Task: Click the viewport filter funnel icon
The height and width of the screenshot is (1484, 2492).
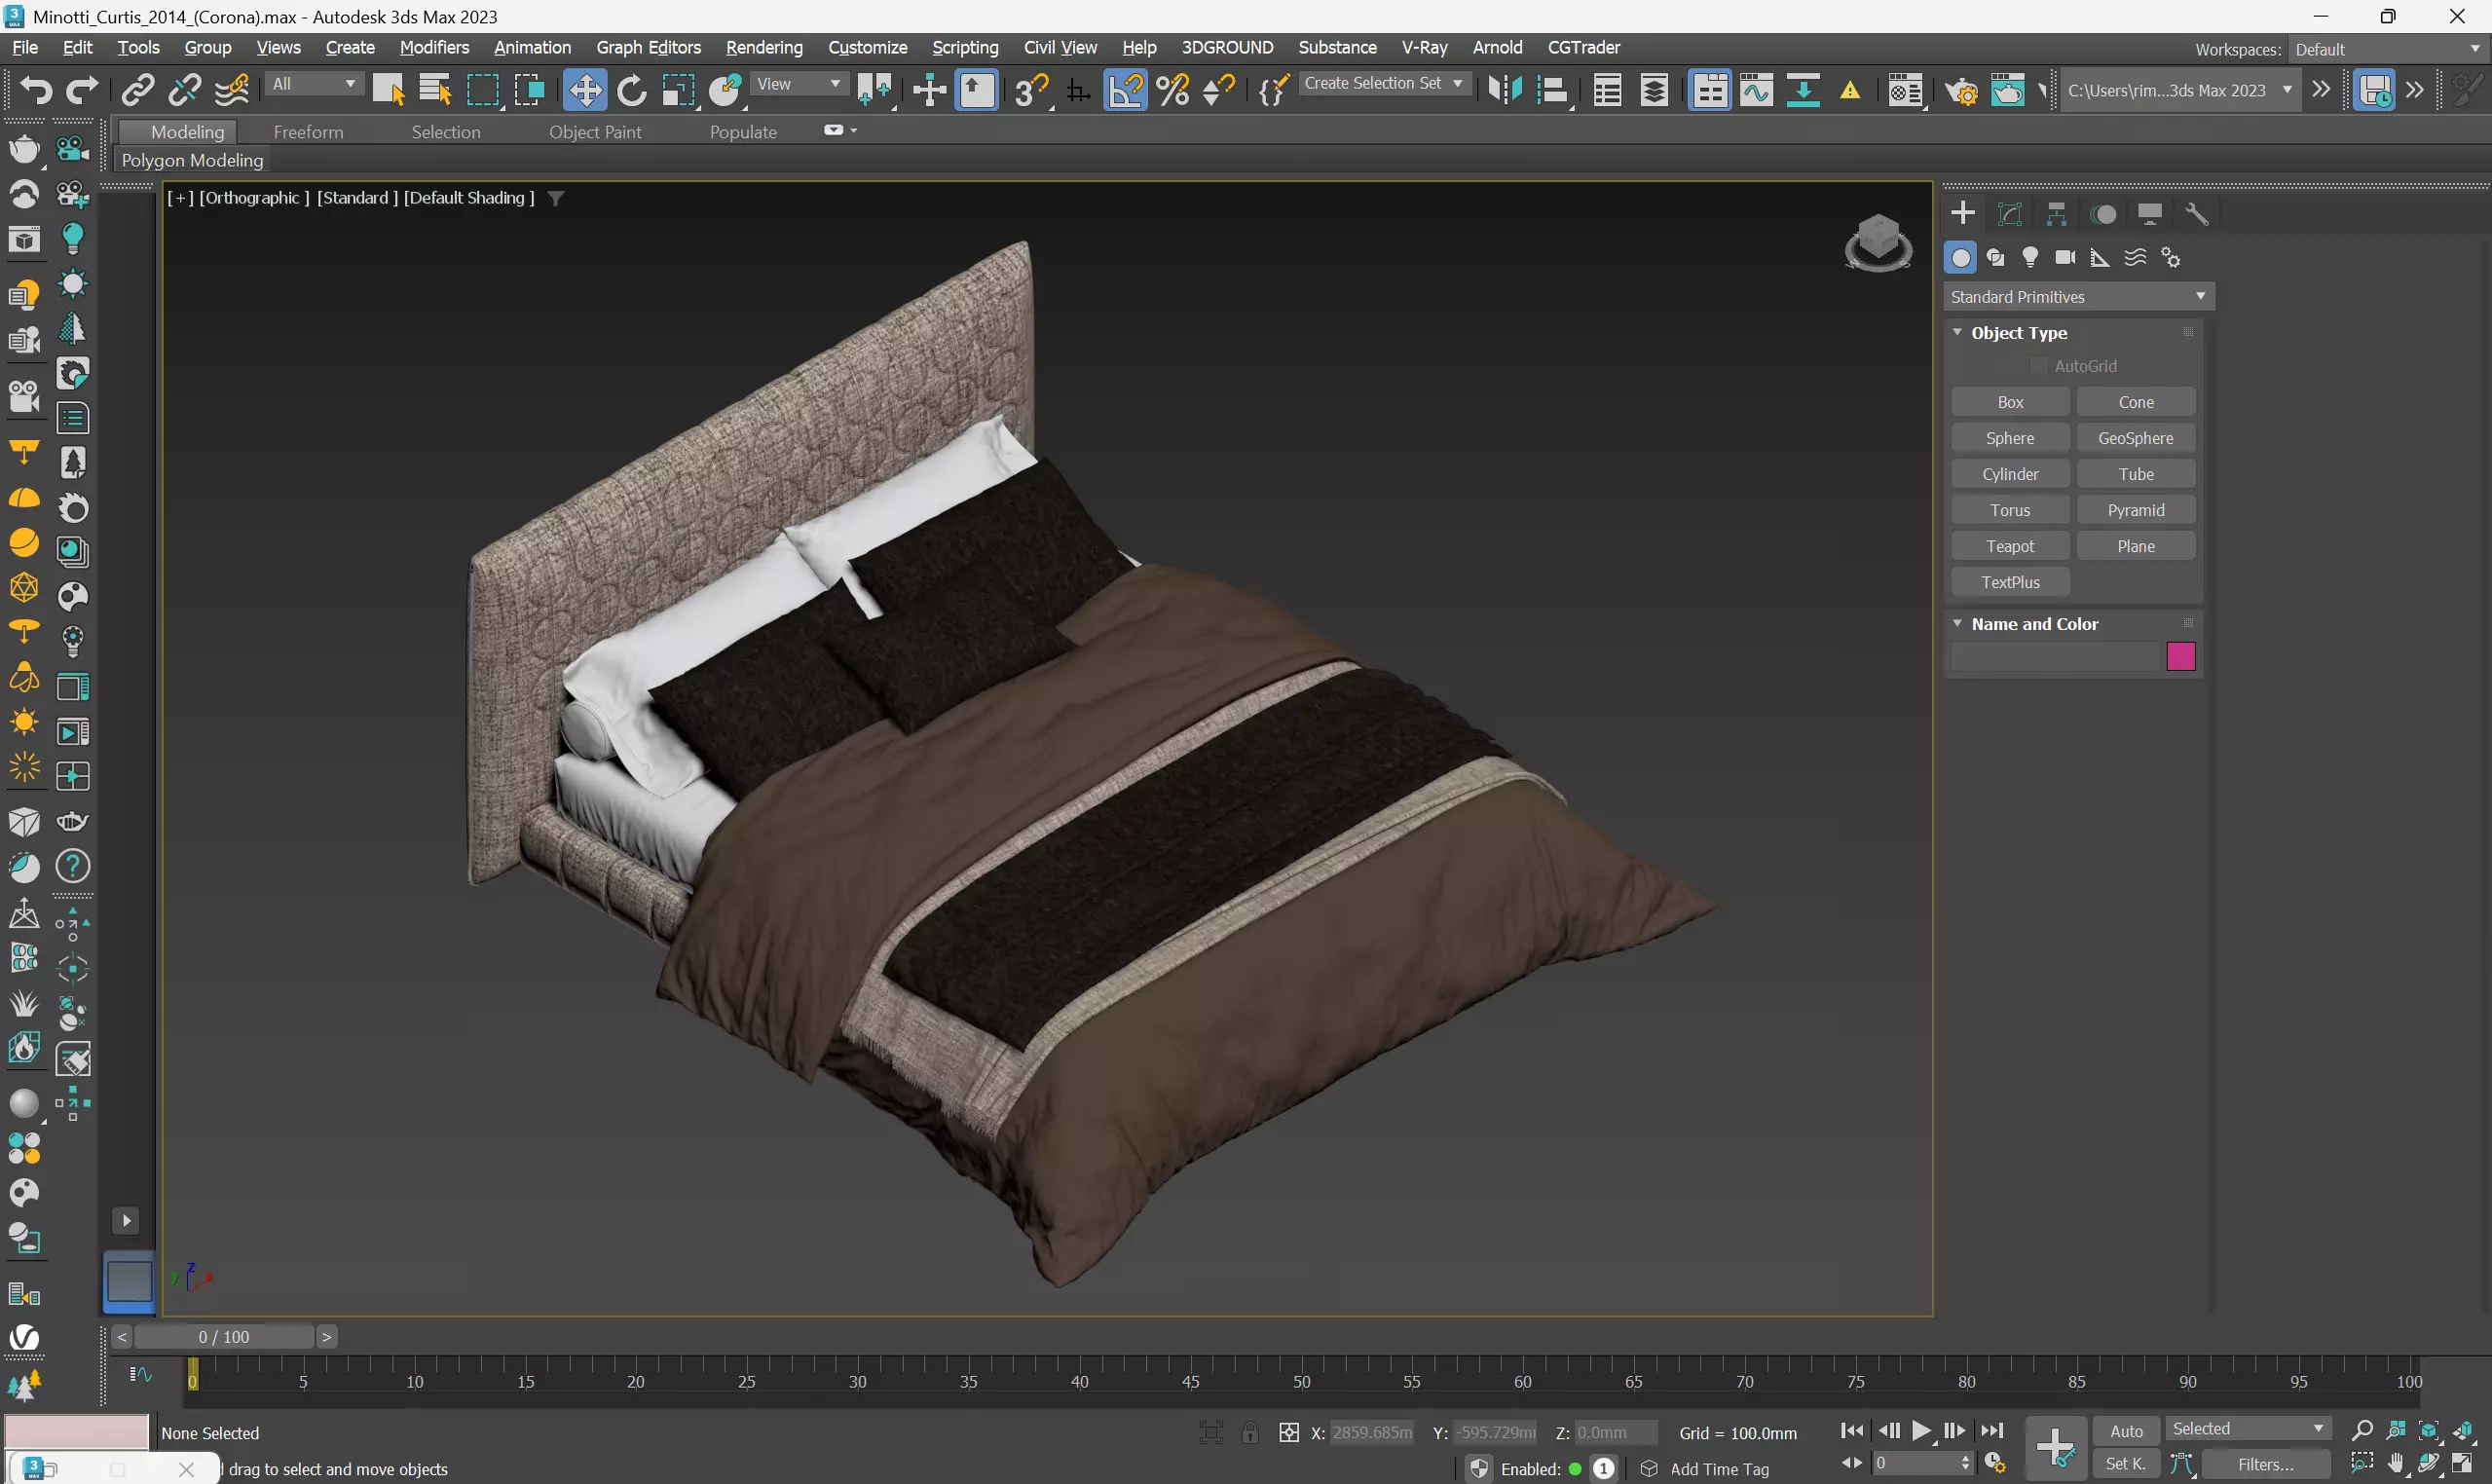Action: click(556, 198)
